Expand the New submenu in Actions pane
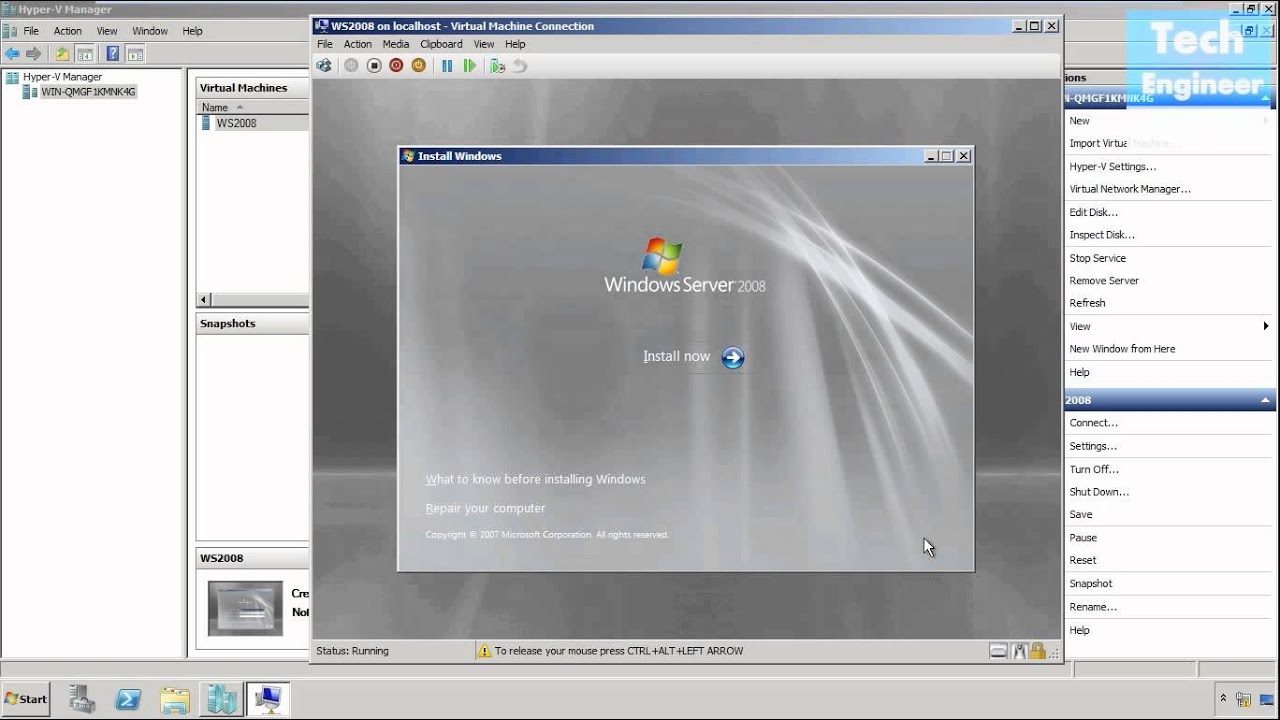1280x720 pixels. (x=1079, y=121)
